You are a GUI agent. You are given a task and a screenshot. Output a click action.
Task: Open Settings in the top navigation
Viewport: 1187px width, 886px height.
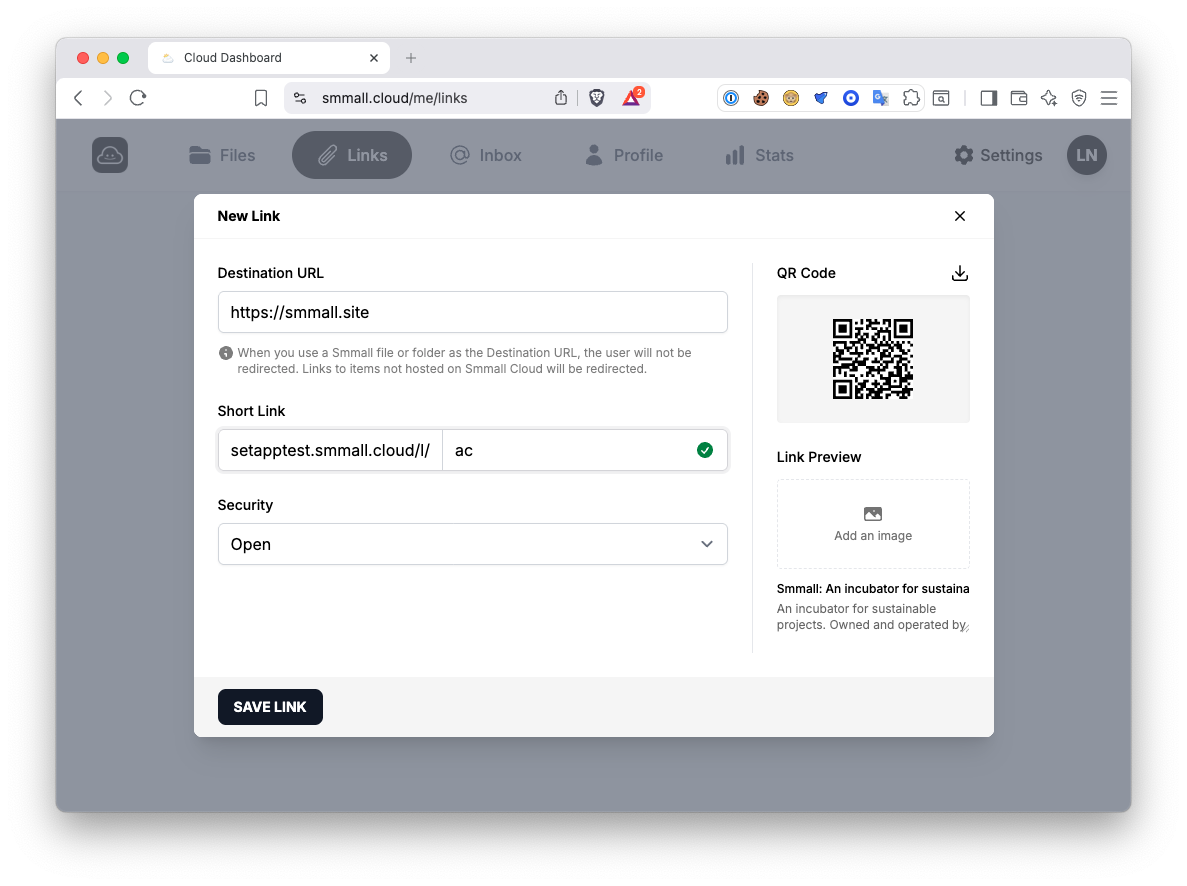[x=997, y=155]
